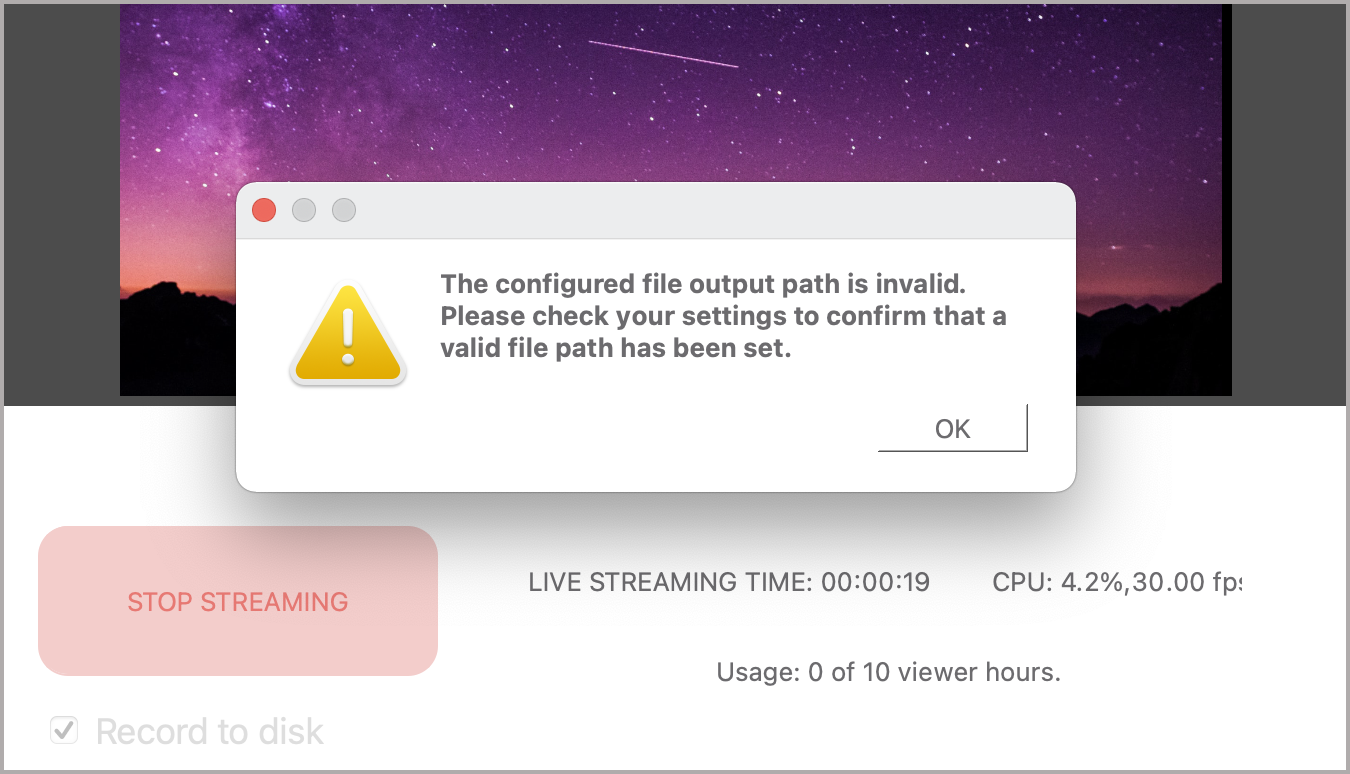The width and height of the screenshot is (1350, 774).
Task: Click the 'Record to disk' label text
Action: point(210,732)
